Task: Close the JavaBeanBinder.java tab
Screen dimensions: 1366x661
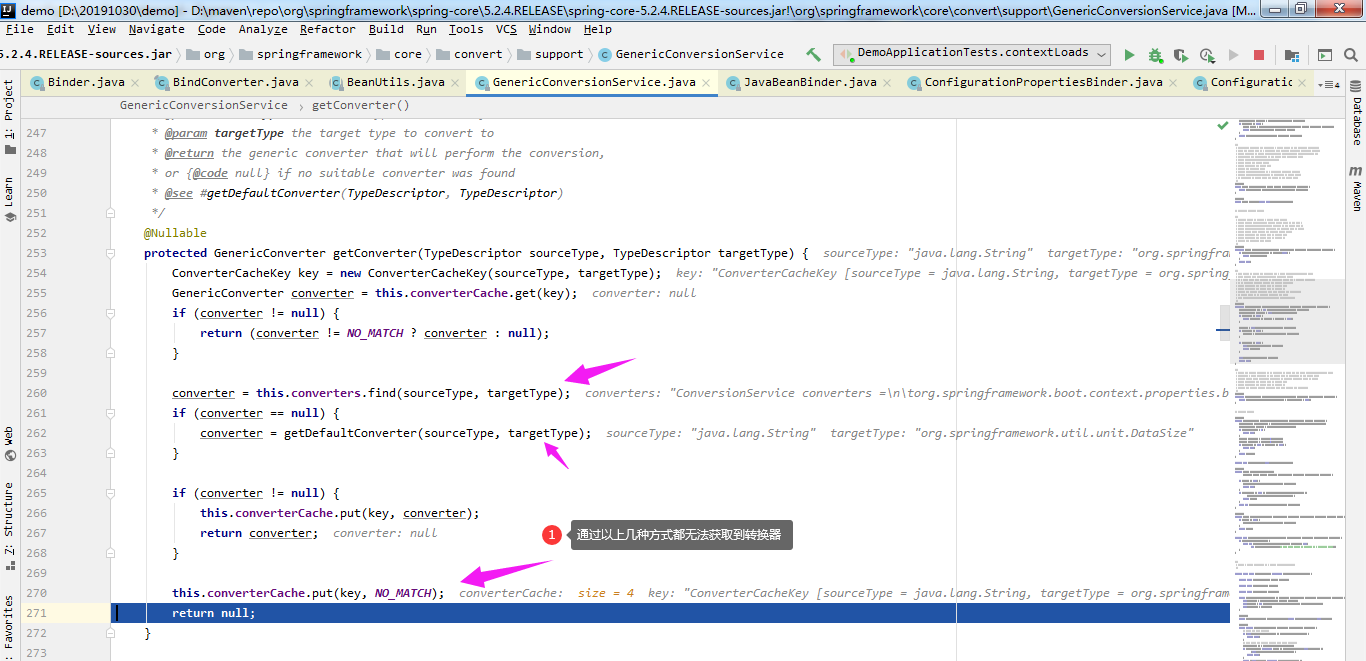Action: tap(886, 82)
